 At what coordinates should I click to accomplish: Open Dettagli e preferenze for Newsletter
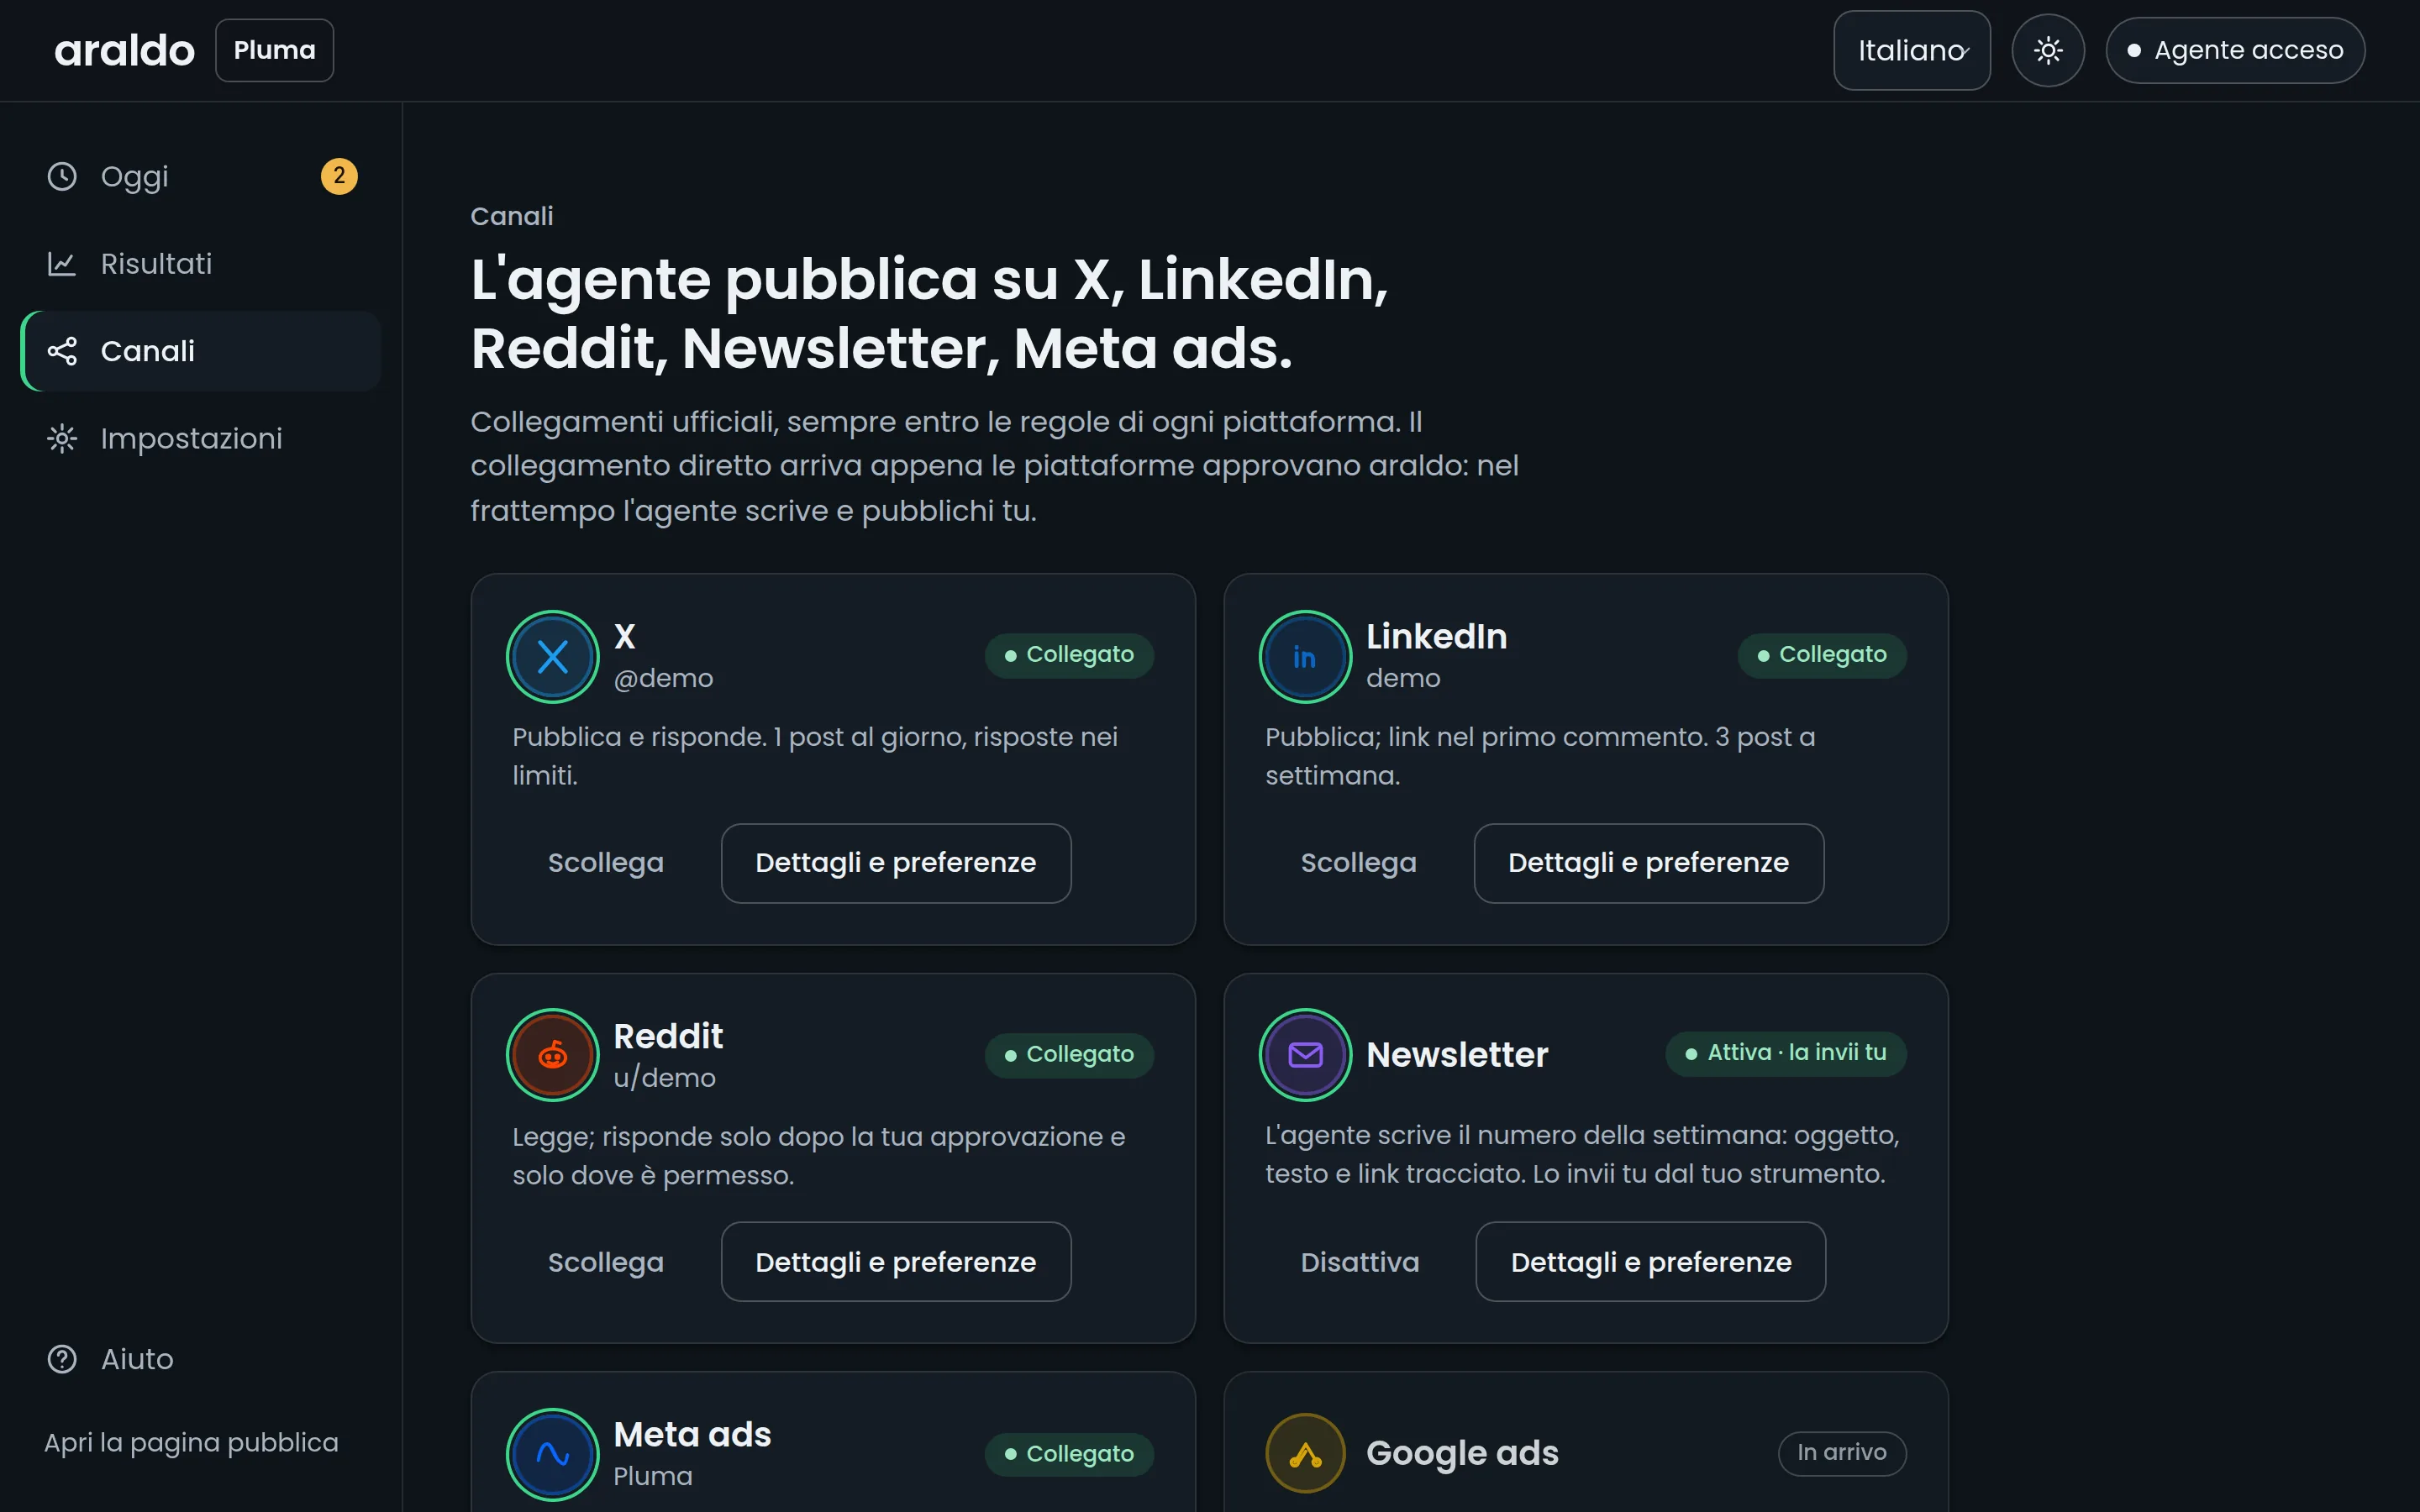point(1651,1262)
